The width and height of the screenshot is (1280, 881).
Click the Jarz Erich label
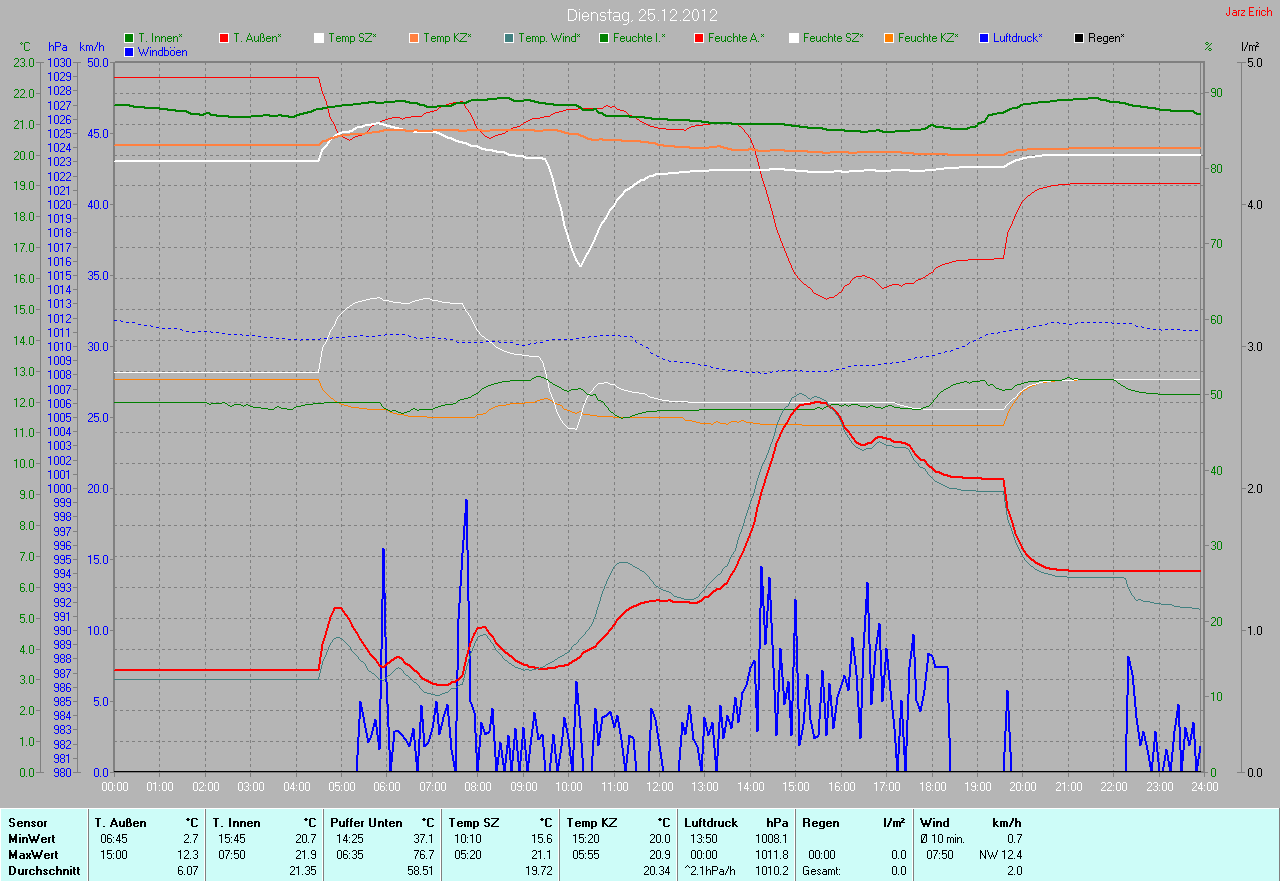coord(1249,12)
